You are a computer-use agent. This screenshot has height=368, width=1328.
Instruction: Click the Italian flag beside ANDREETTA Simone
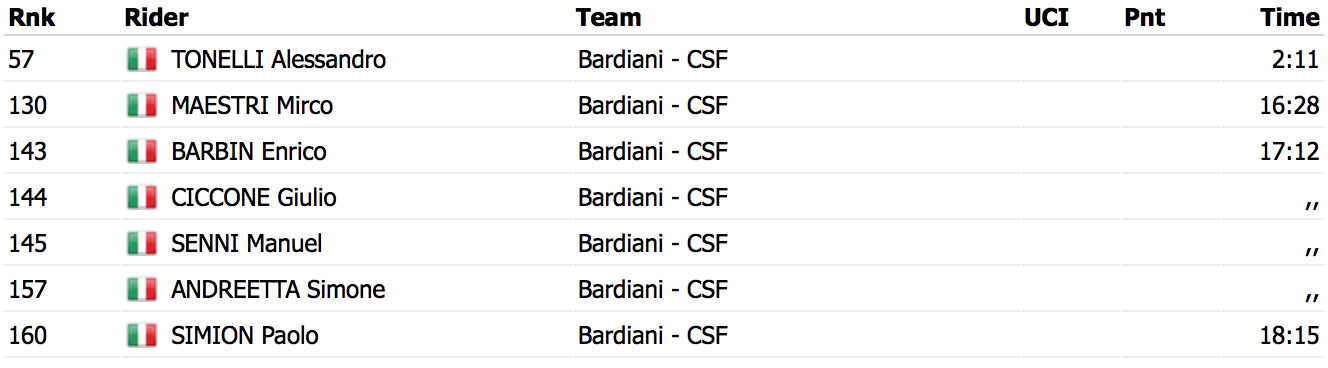[142, 290]
